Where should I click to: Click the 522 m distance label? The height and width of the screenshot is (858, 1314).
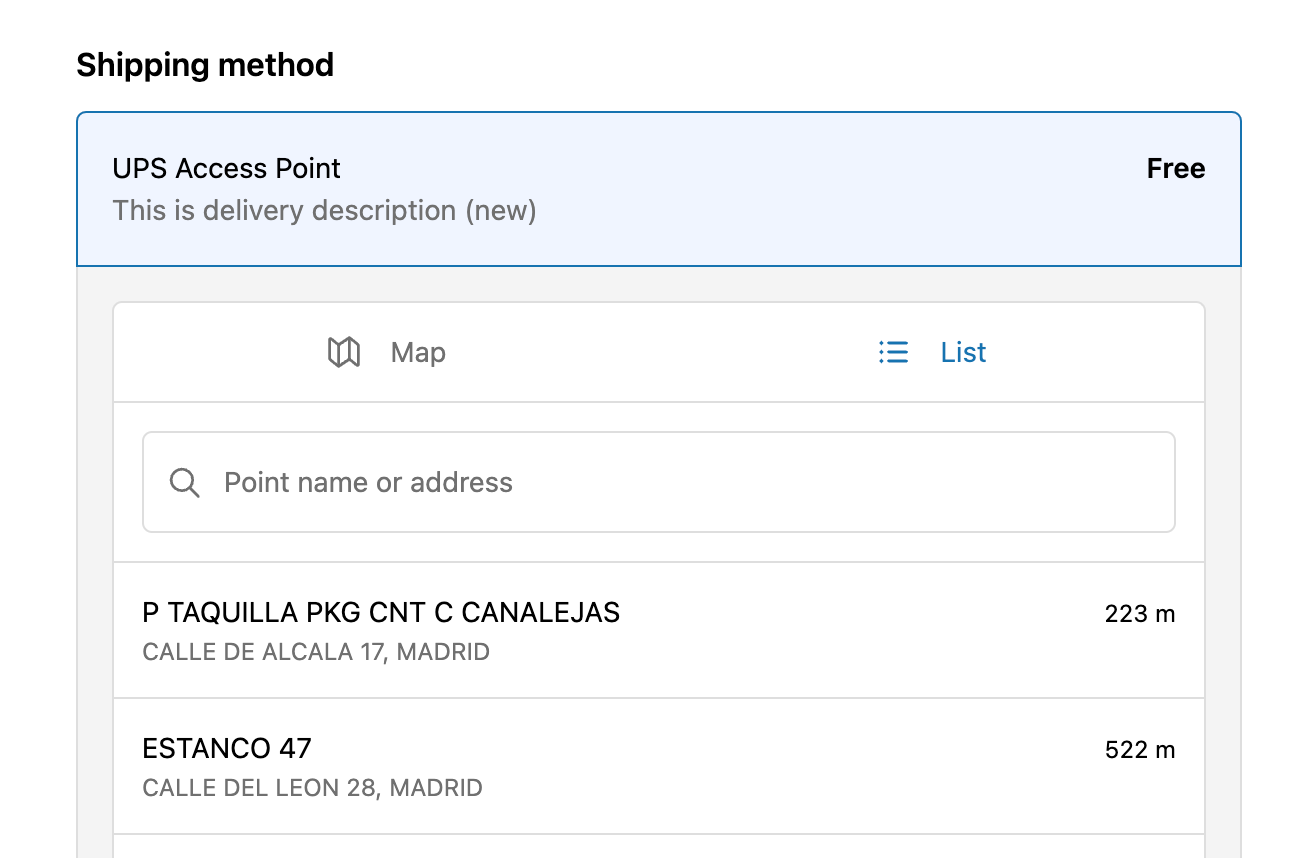[x=1140, y=750]
